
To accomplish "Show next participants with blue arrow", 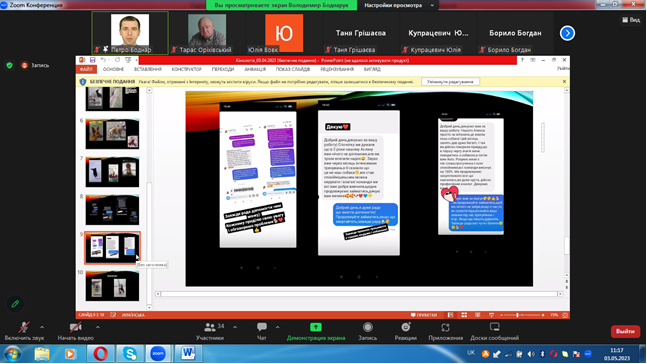I will [x=567, y=33].
